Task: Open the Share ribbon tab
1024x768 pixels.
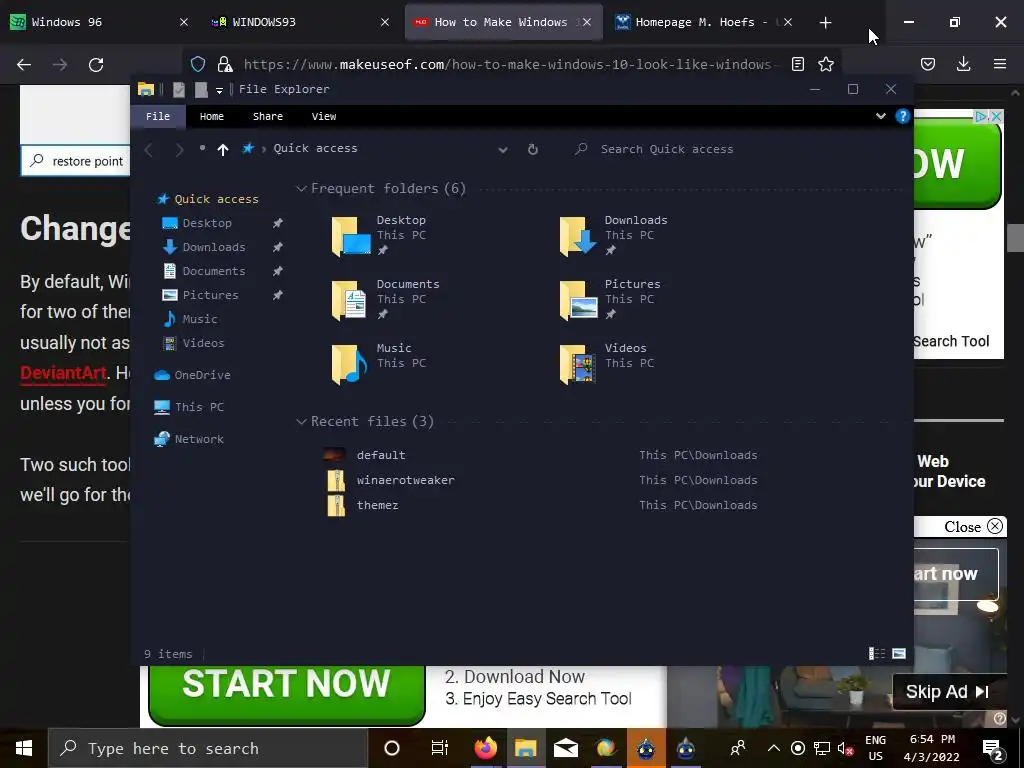Action: click(x=268, y=116)
